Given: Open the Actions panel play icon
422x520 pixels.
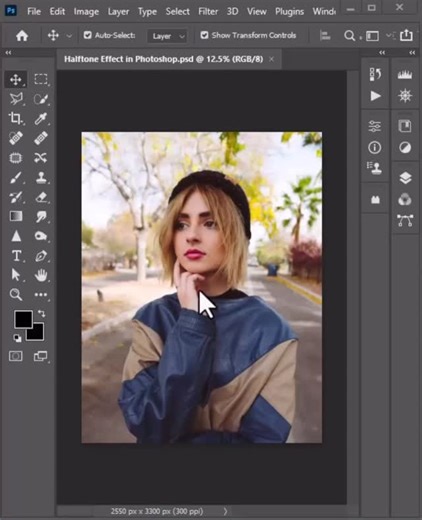Looking at the screenshot, I should pyautogui.click(x=375, y=96).
